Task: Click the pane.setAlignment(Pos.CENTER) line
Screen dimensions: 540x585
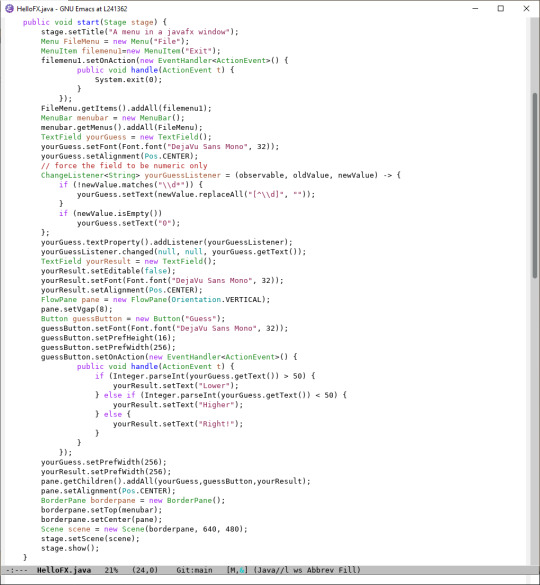Action: coord(108,491)
